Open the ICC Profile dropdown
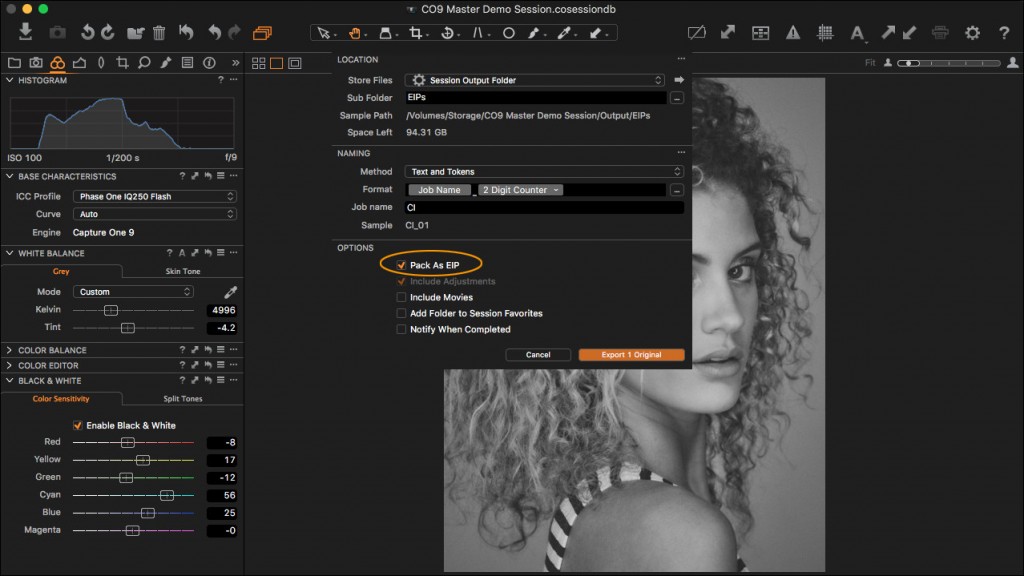 (x=154, y=197)
